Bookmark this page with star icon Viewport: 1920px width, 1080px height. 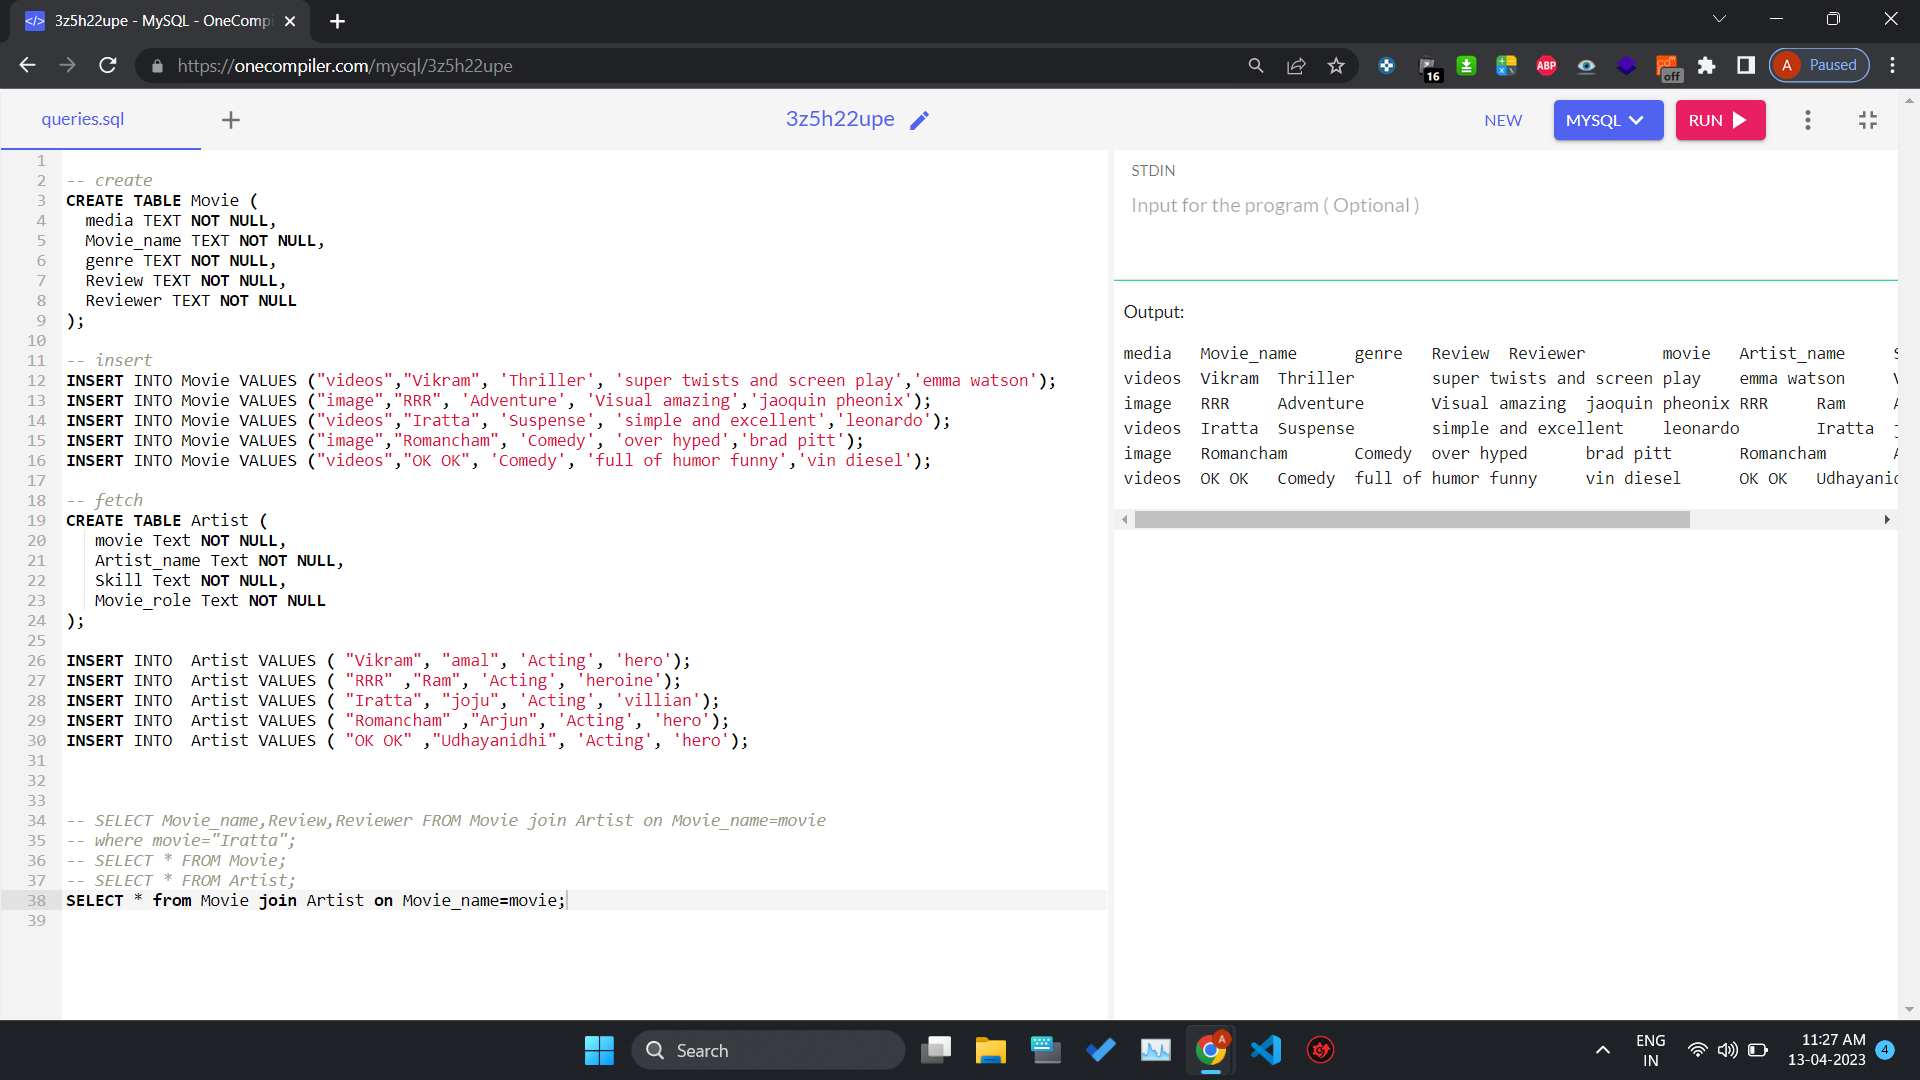point(1336,66)
